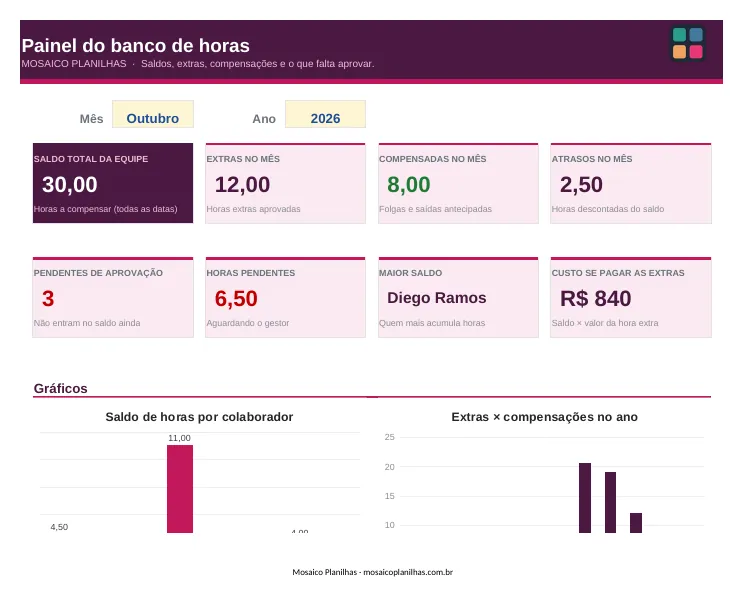Open the Mês selector showing Outubro
Image resolution: width=743 pixels, height=597 pixels.
[x=153, y=114]
